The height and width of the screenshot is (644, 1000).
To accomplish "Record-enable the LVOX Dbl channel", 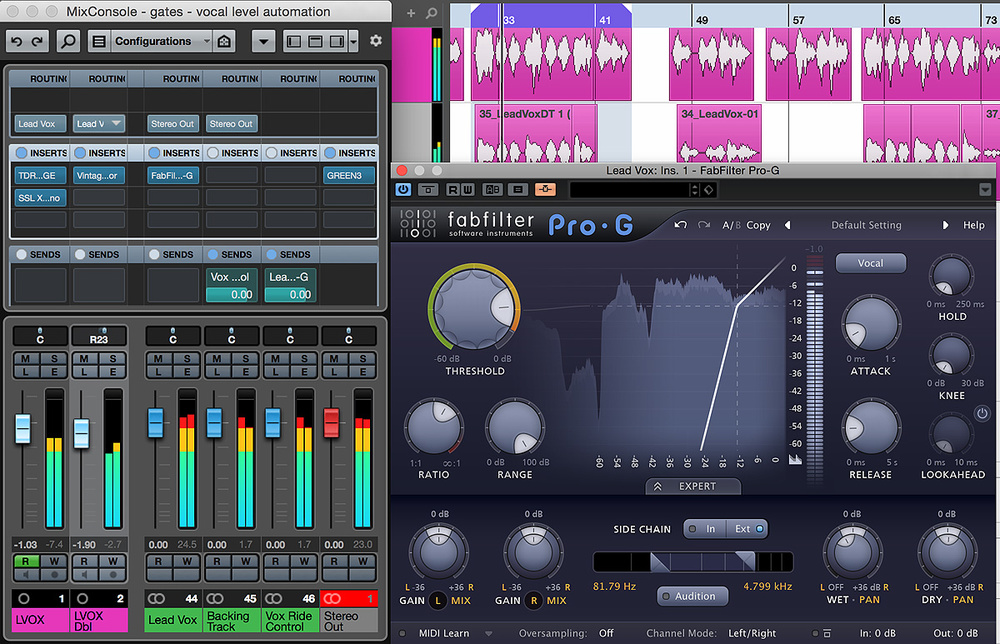I will tap(83, 599).
